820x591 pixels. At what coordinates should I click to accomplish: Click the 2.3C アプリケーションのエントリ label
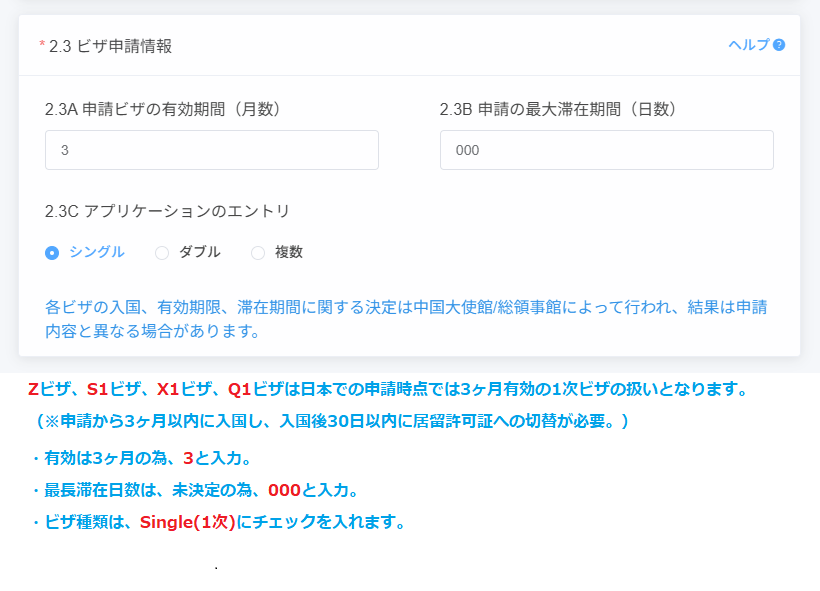[167, 211]
